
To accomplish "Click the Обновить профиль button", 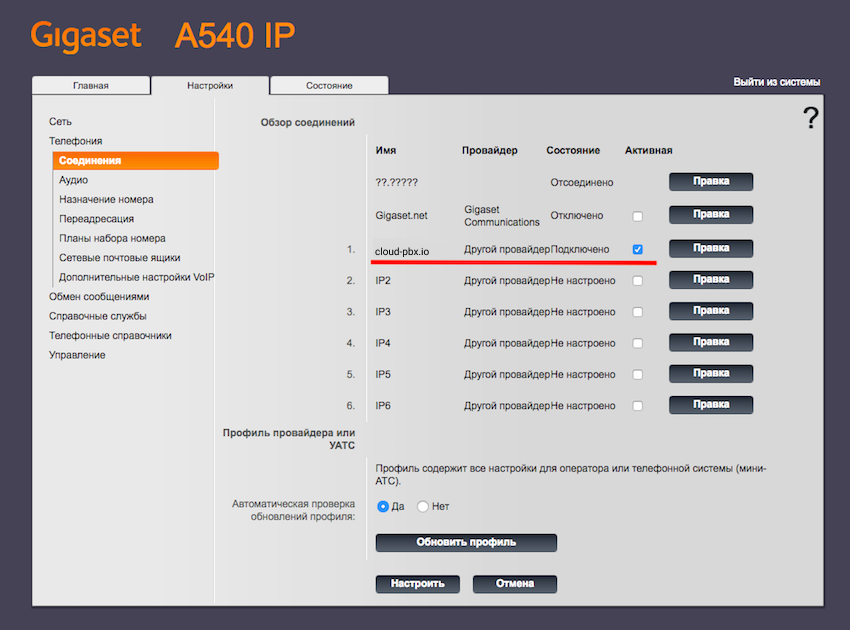I will pos(466,542).
